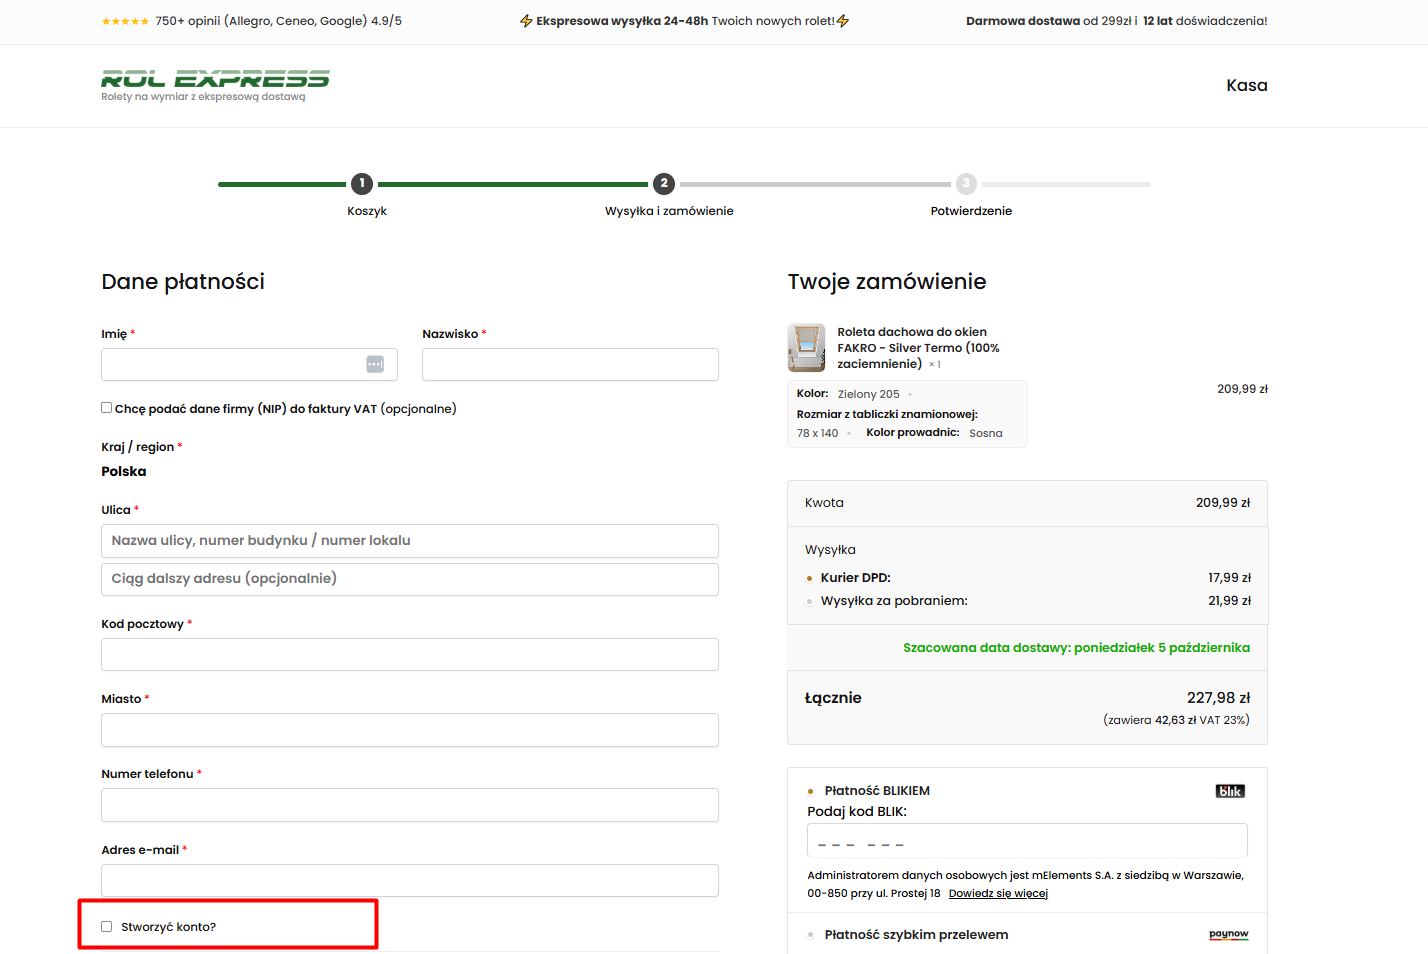Click the BLIK logo icon
The height and width of the screenshot is (954, 1428).
click(1230, 791)
